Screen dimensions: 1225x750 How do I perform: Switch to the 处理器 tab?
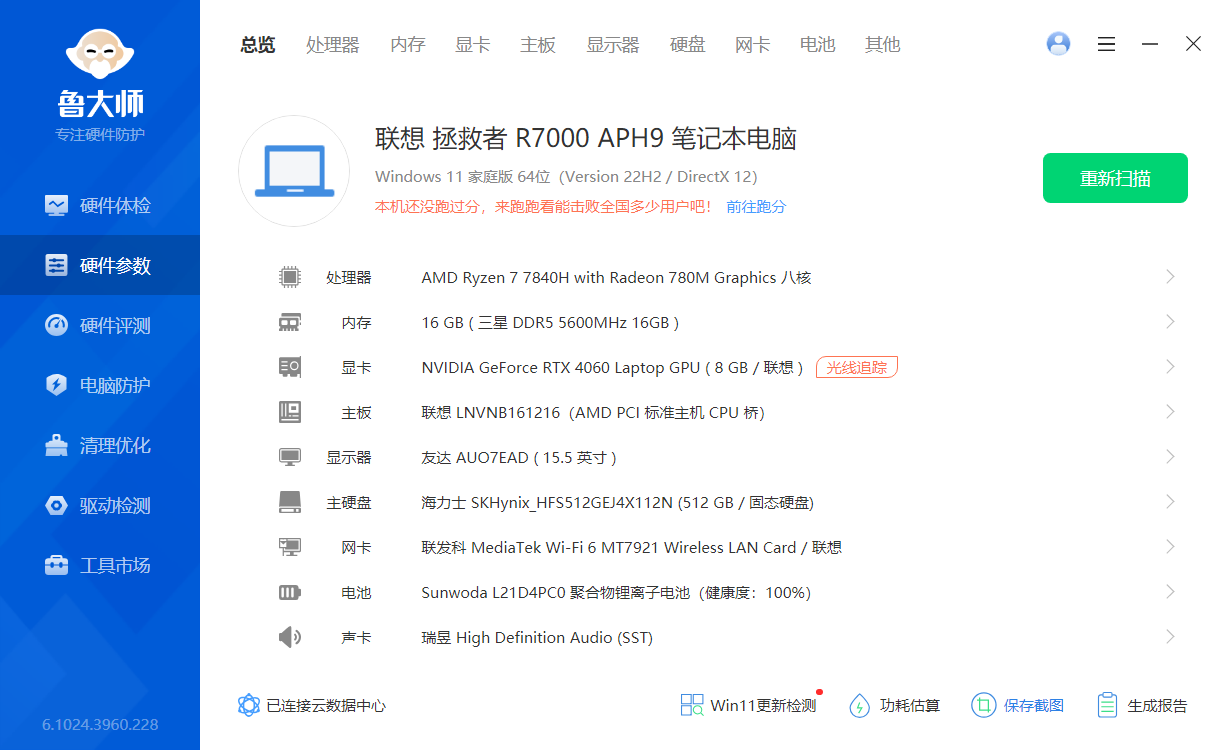coord(333,44)
